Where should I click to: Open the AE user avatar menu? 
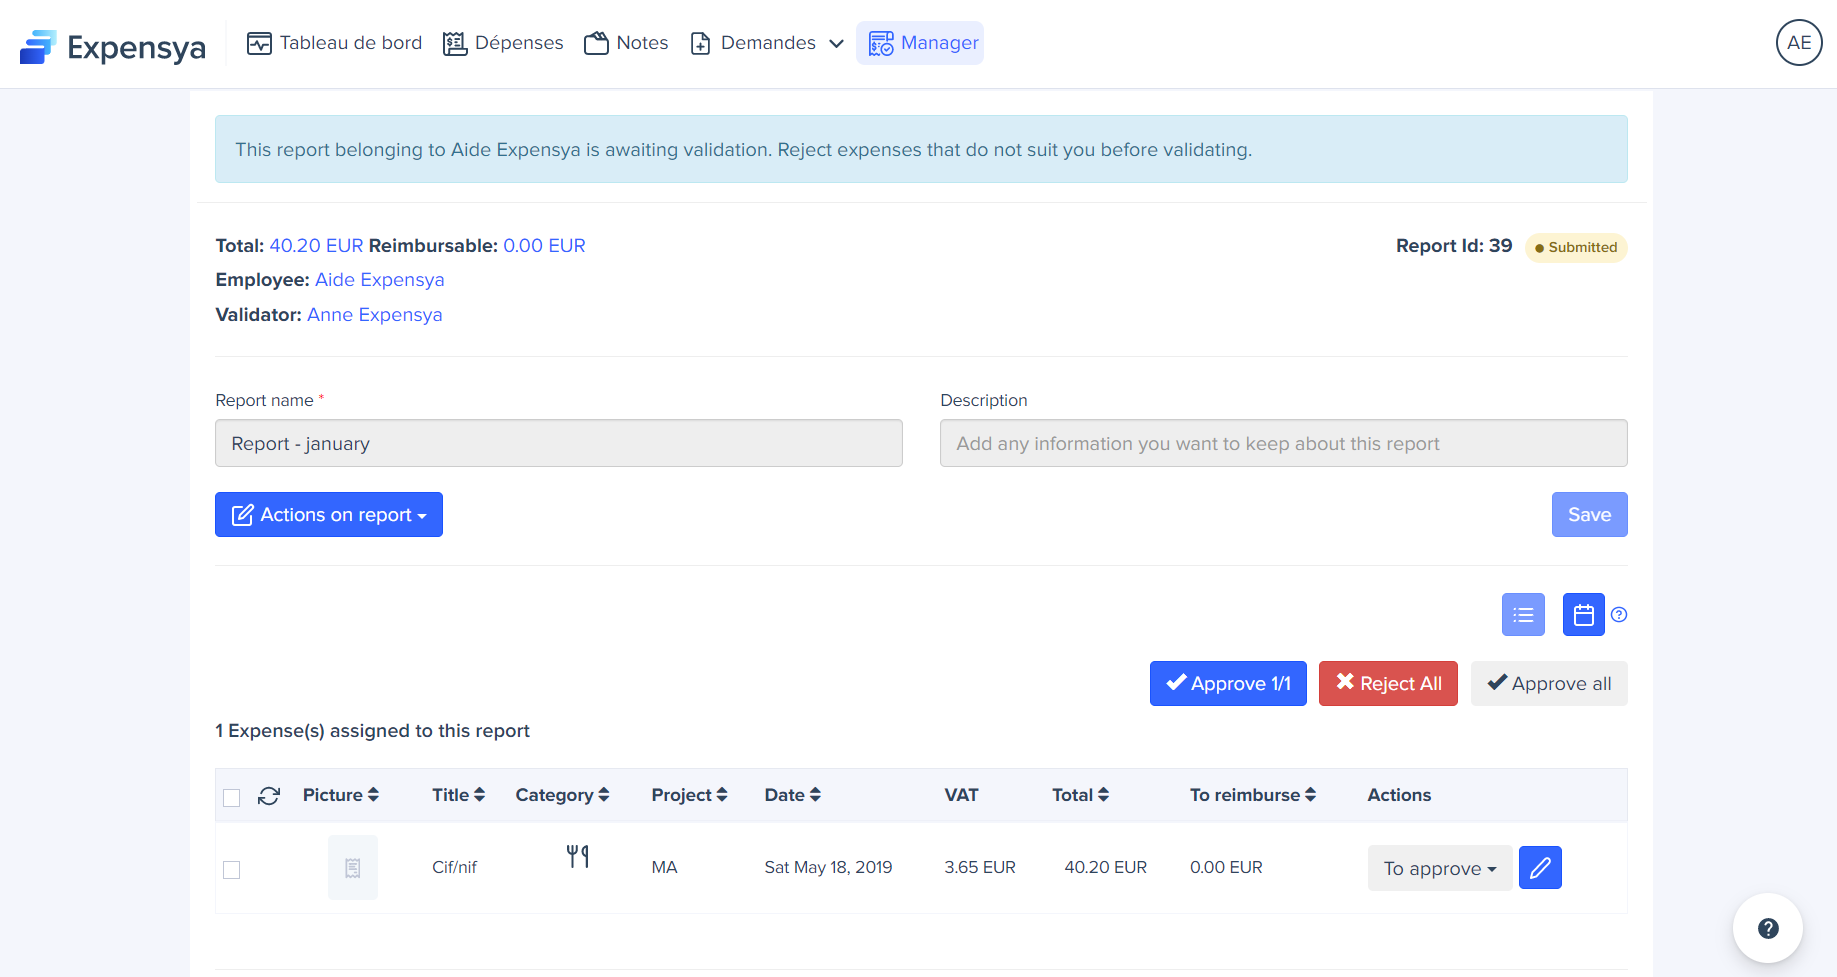pos(1798,43)
